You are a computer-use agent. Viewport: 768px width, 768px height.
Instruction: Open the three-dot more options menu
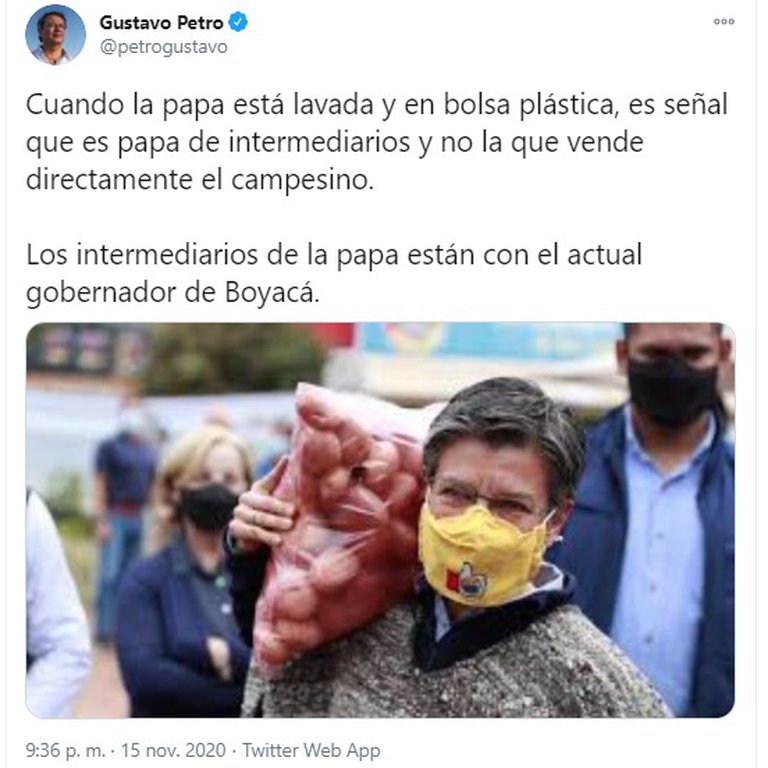tap(723, 22)
